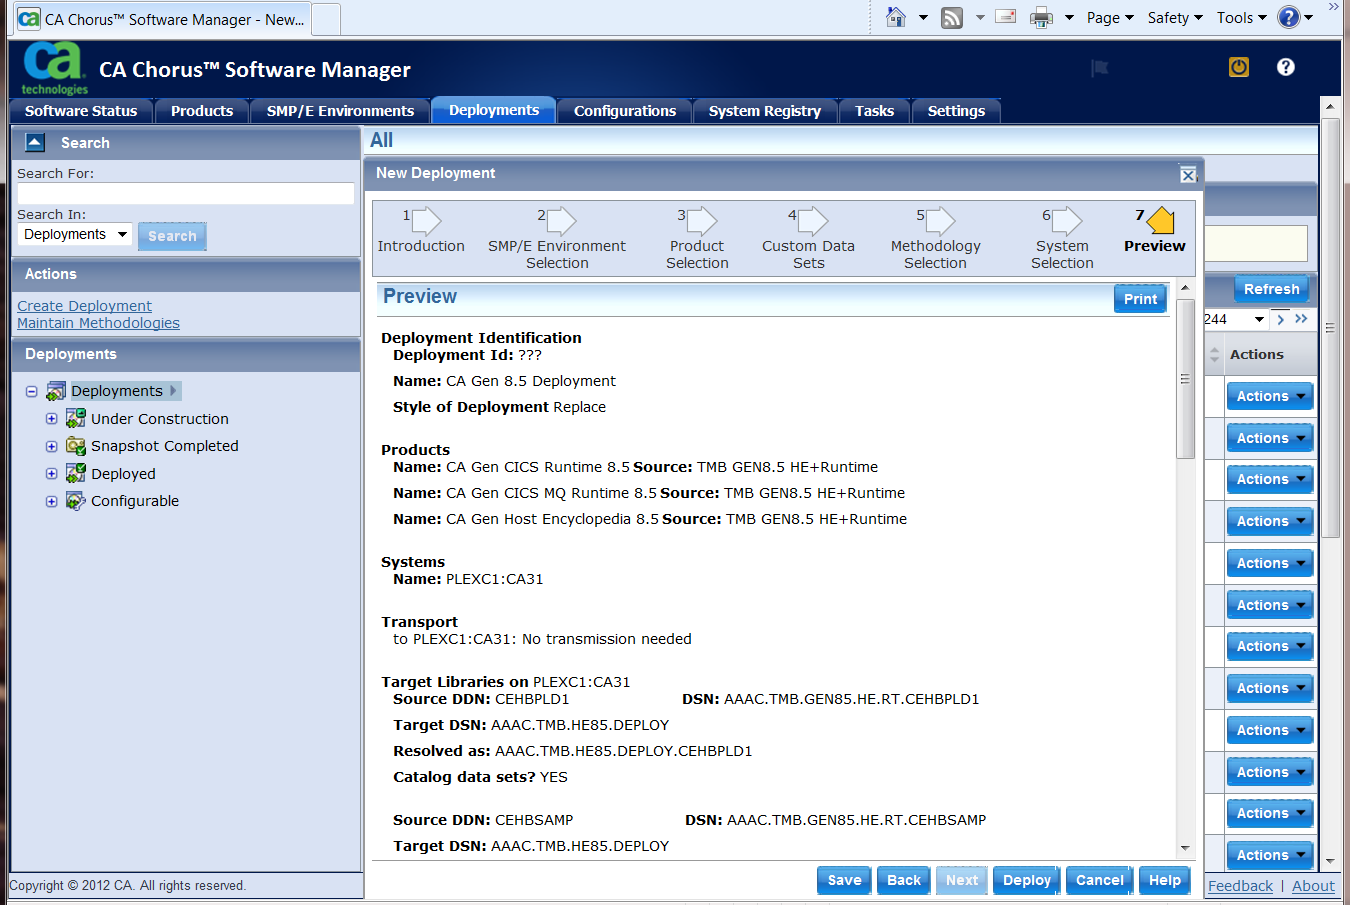Viewport: 1350px width, 905px height.
Task: Expand the Configurable node
Action: [52, 501]
